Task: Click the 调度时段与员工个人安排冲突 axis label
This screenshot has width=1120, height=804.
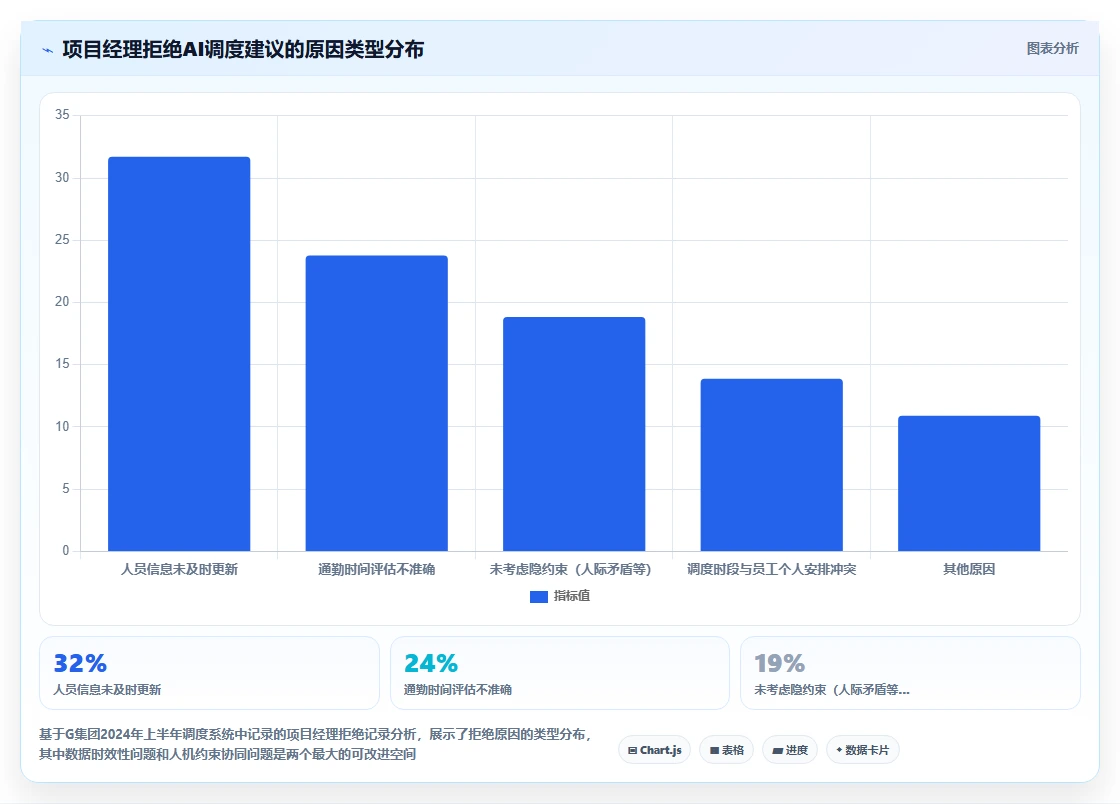Action: point(771,569)
